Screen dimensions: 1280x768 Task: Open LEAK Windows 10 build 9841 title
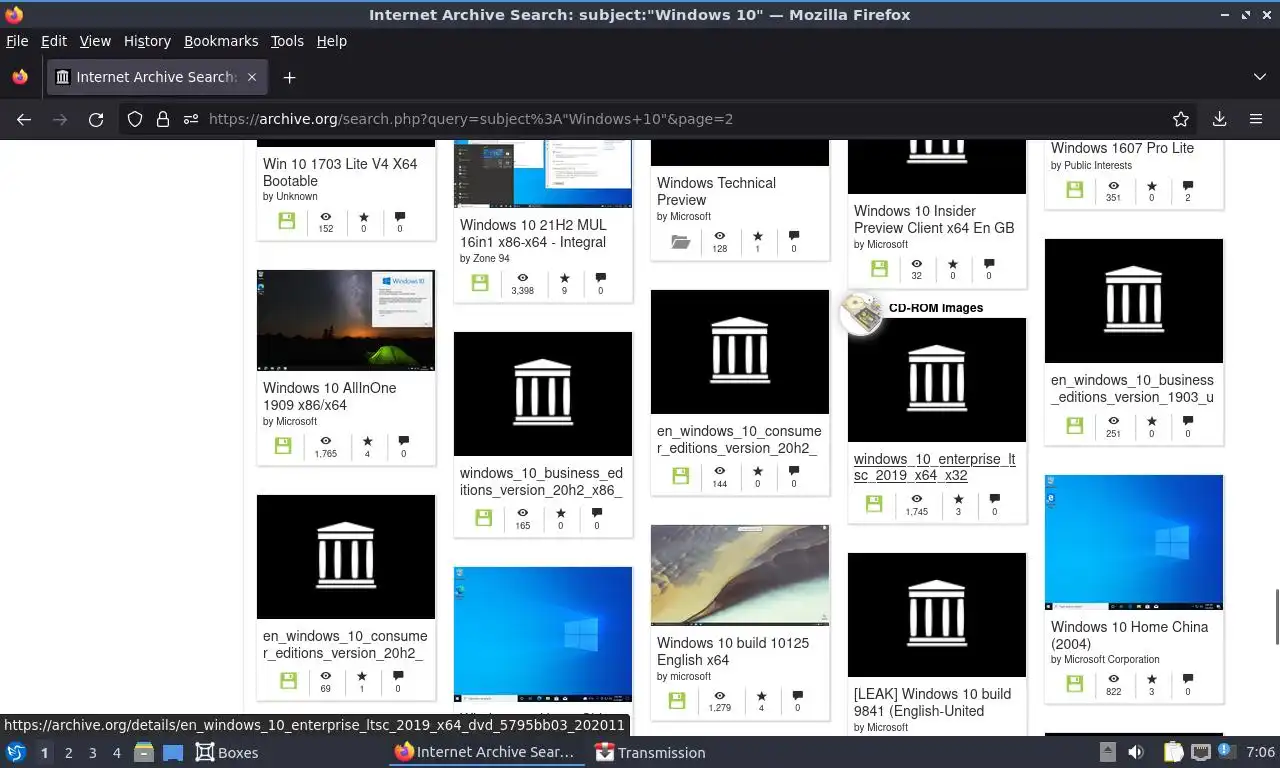point(932,702)
